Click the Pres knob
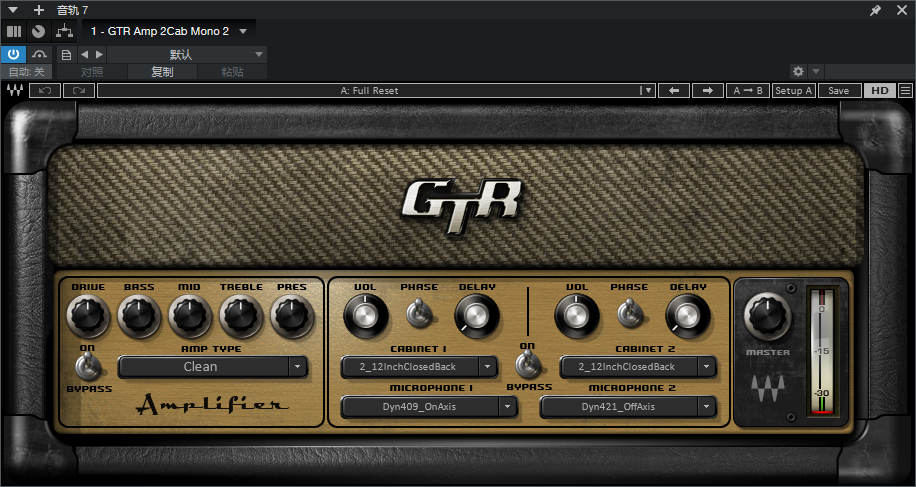This screenshot has height=487, width=916. click(292, 316)
